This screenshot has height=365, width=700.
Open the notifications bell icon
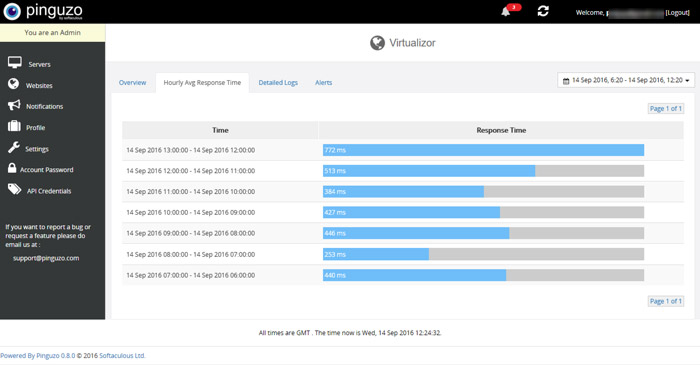click(505, 12)
